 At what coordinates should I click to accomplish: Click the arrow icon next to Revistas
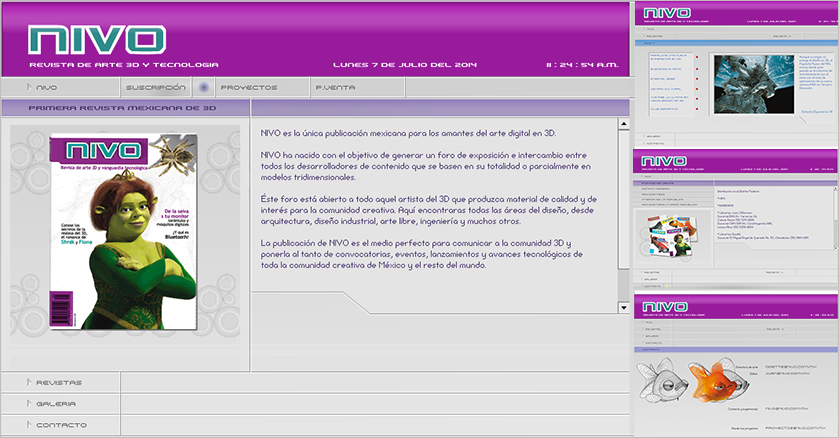click(29, 382)
